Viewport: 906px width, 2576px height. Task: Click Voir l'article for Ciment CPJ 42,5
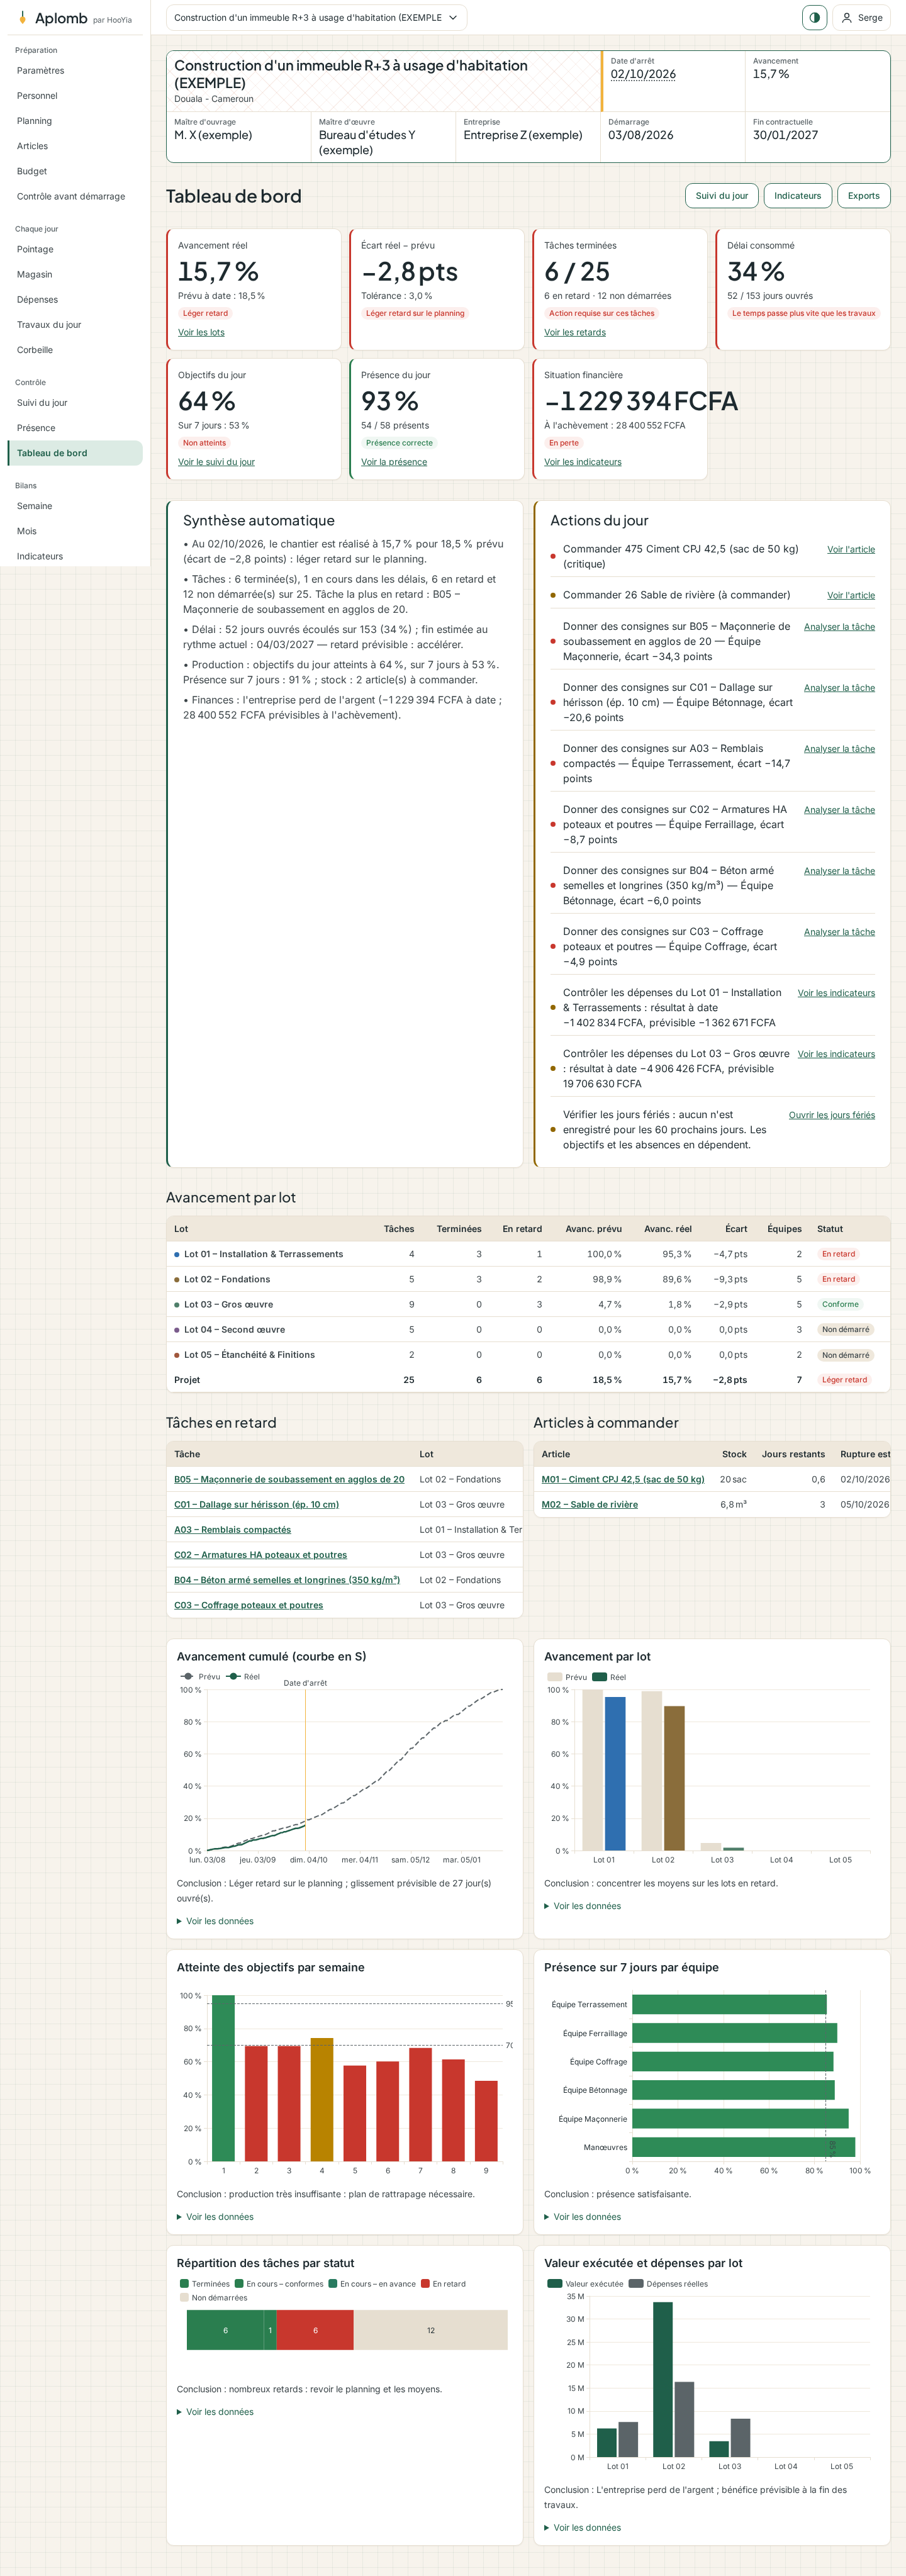[x=851, y=549]
